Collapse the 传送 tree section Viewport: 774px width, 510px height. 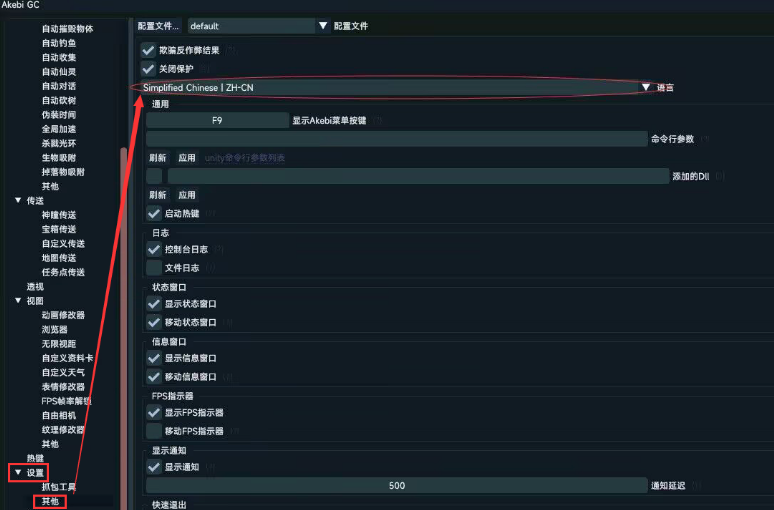click(18, 200)
